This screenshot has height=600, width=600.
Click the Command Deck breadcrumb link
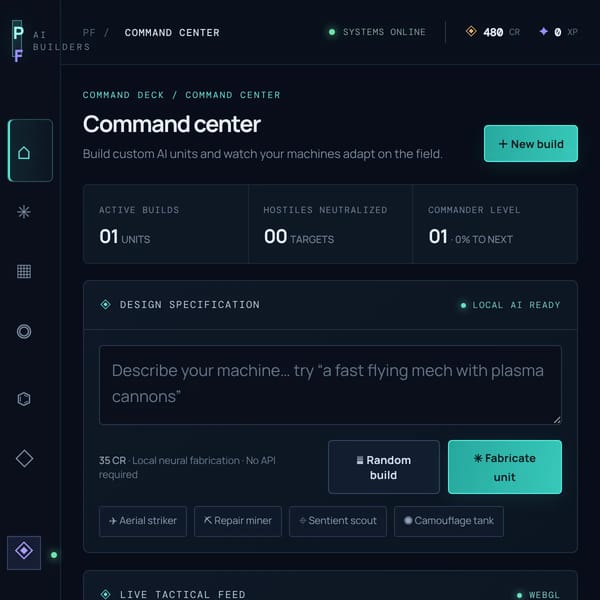[x=123, y=95]
